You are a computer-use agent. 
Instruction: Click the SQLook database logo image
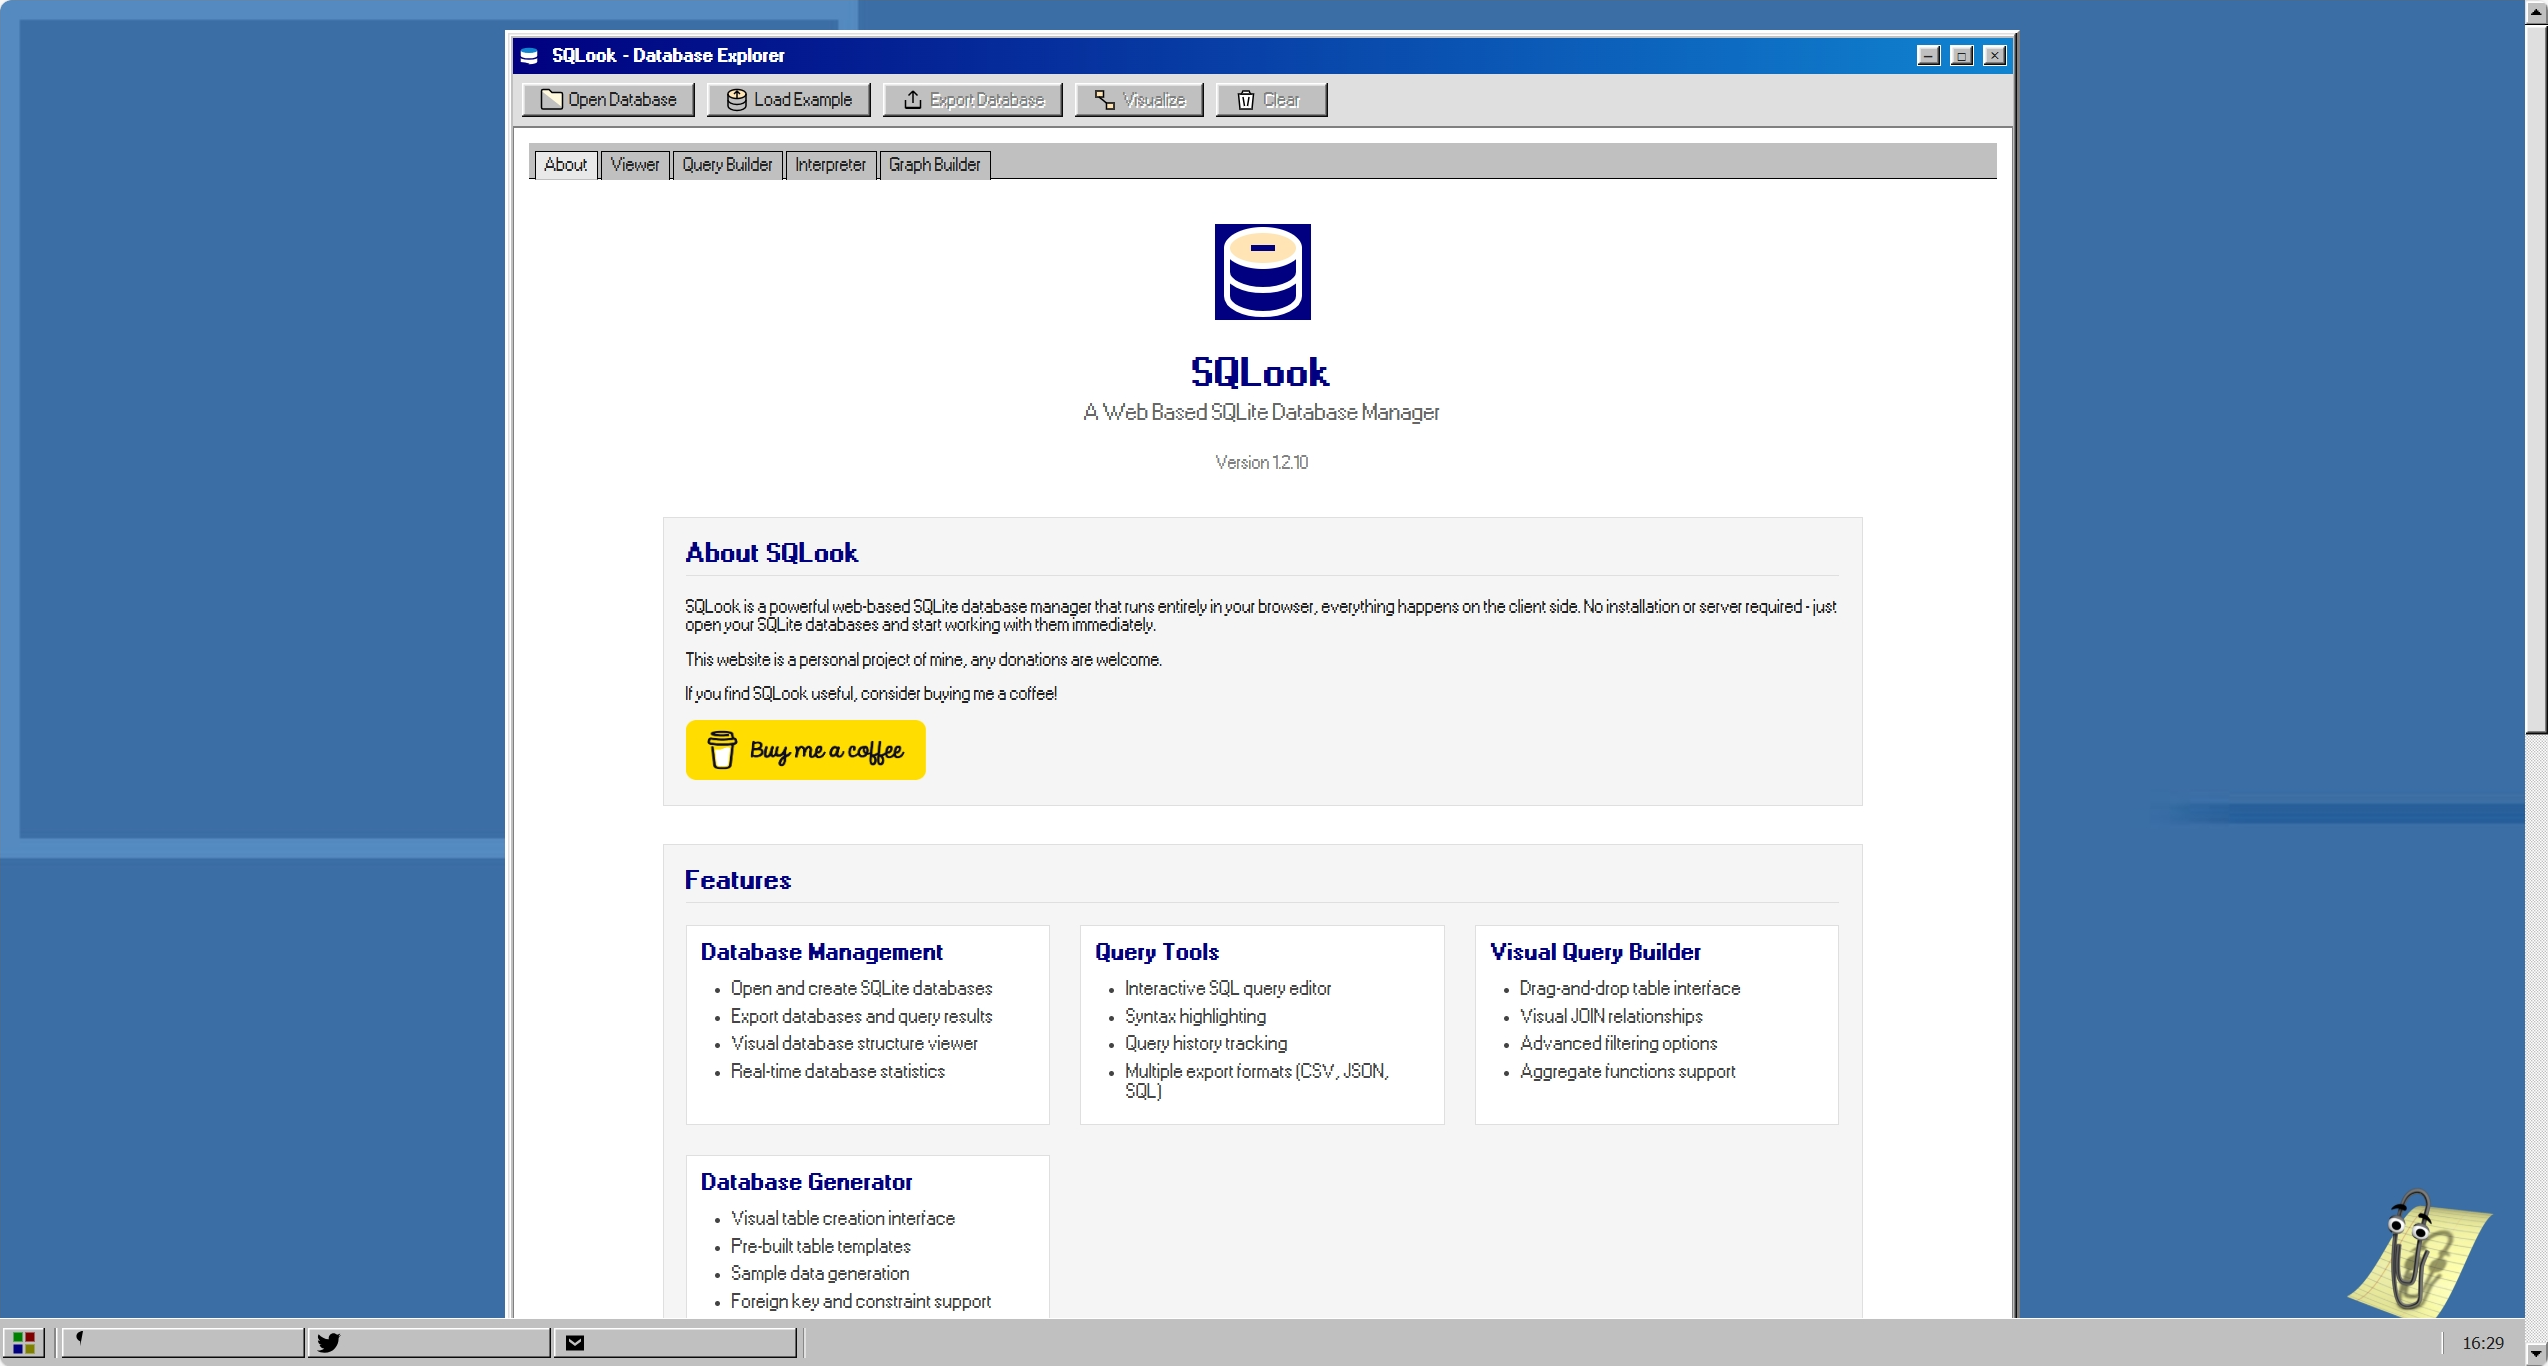pyautogui.click(x=1262, y=272)
